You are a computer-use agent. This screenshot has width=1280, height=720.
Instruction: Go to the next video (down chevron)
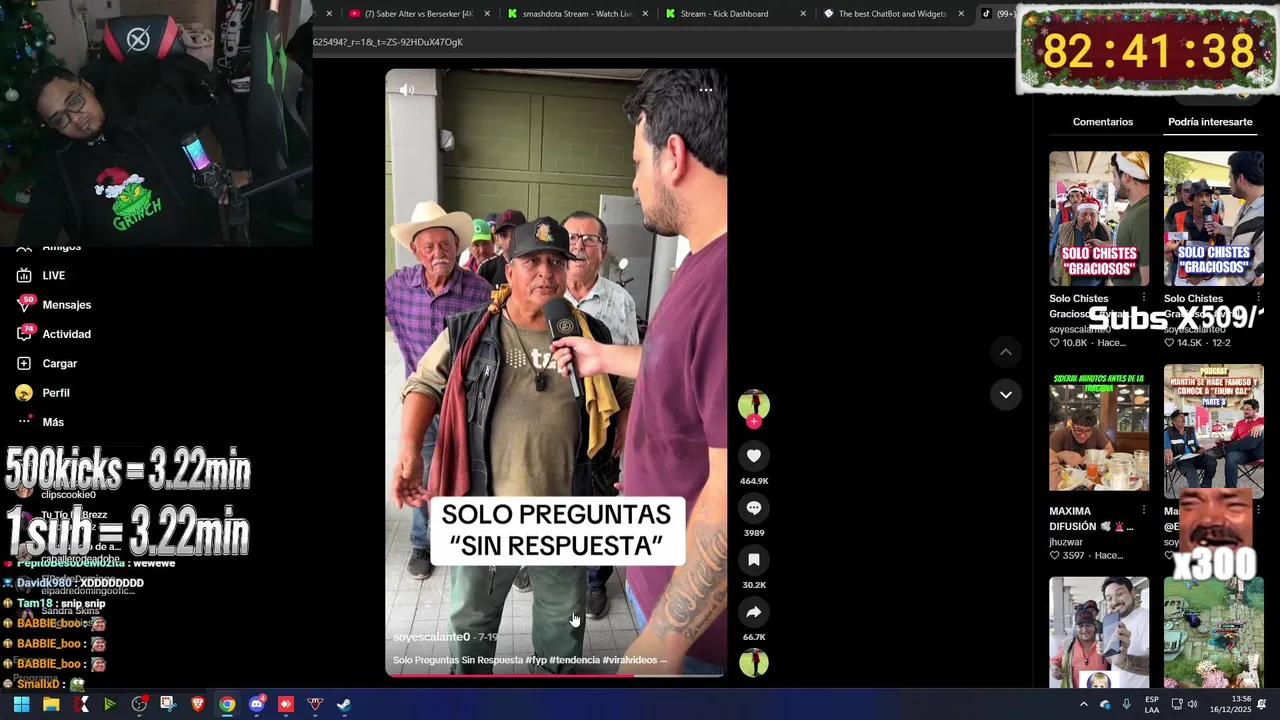pos(1006,395)
